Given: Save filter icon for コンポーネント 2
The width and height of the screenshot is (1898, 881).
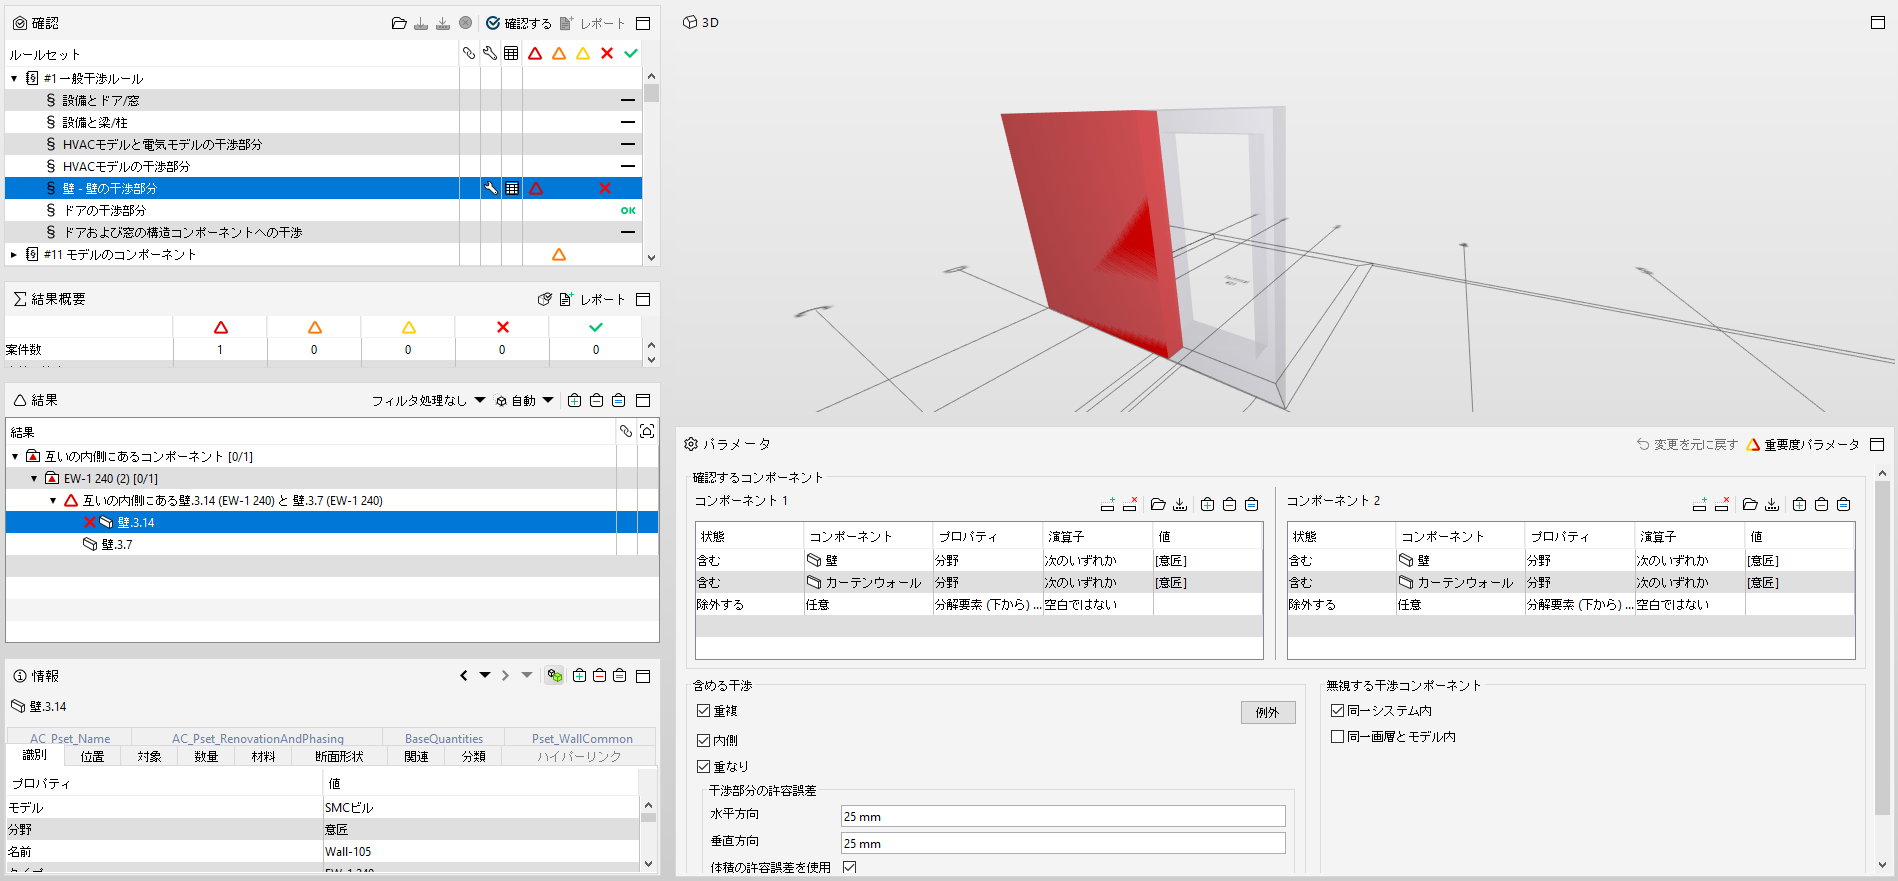Looking at the screenshot, I should pos(1772,504).
